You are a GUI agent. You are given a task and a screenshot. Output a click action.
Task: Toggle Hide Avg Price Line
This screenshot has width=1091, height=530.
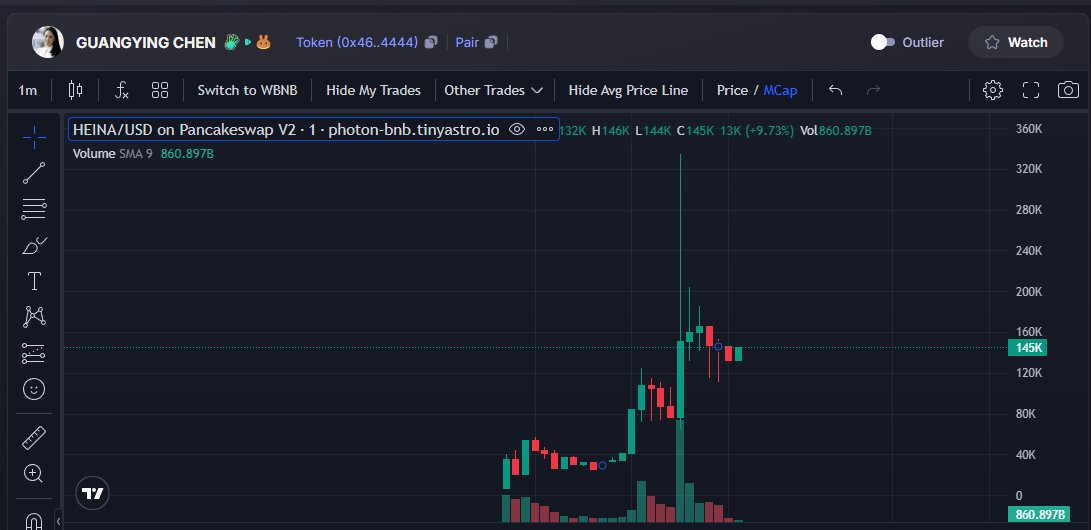[628, 90]
